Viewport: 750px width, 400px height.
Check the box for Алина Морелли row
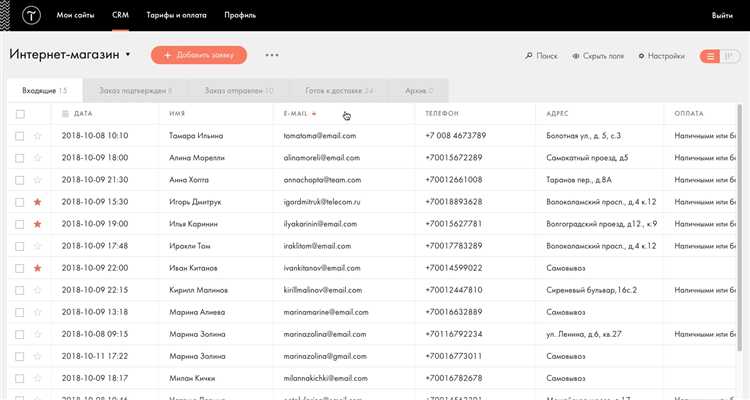[20, 158]
